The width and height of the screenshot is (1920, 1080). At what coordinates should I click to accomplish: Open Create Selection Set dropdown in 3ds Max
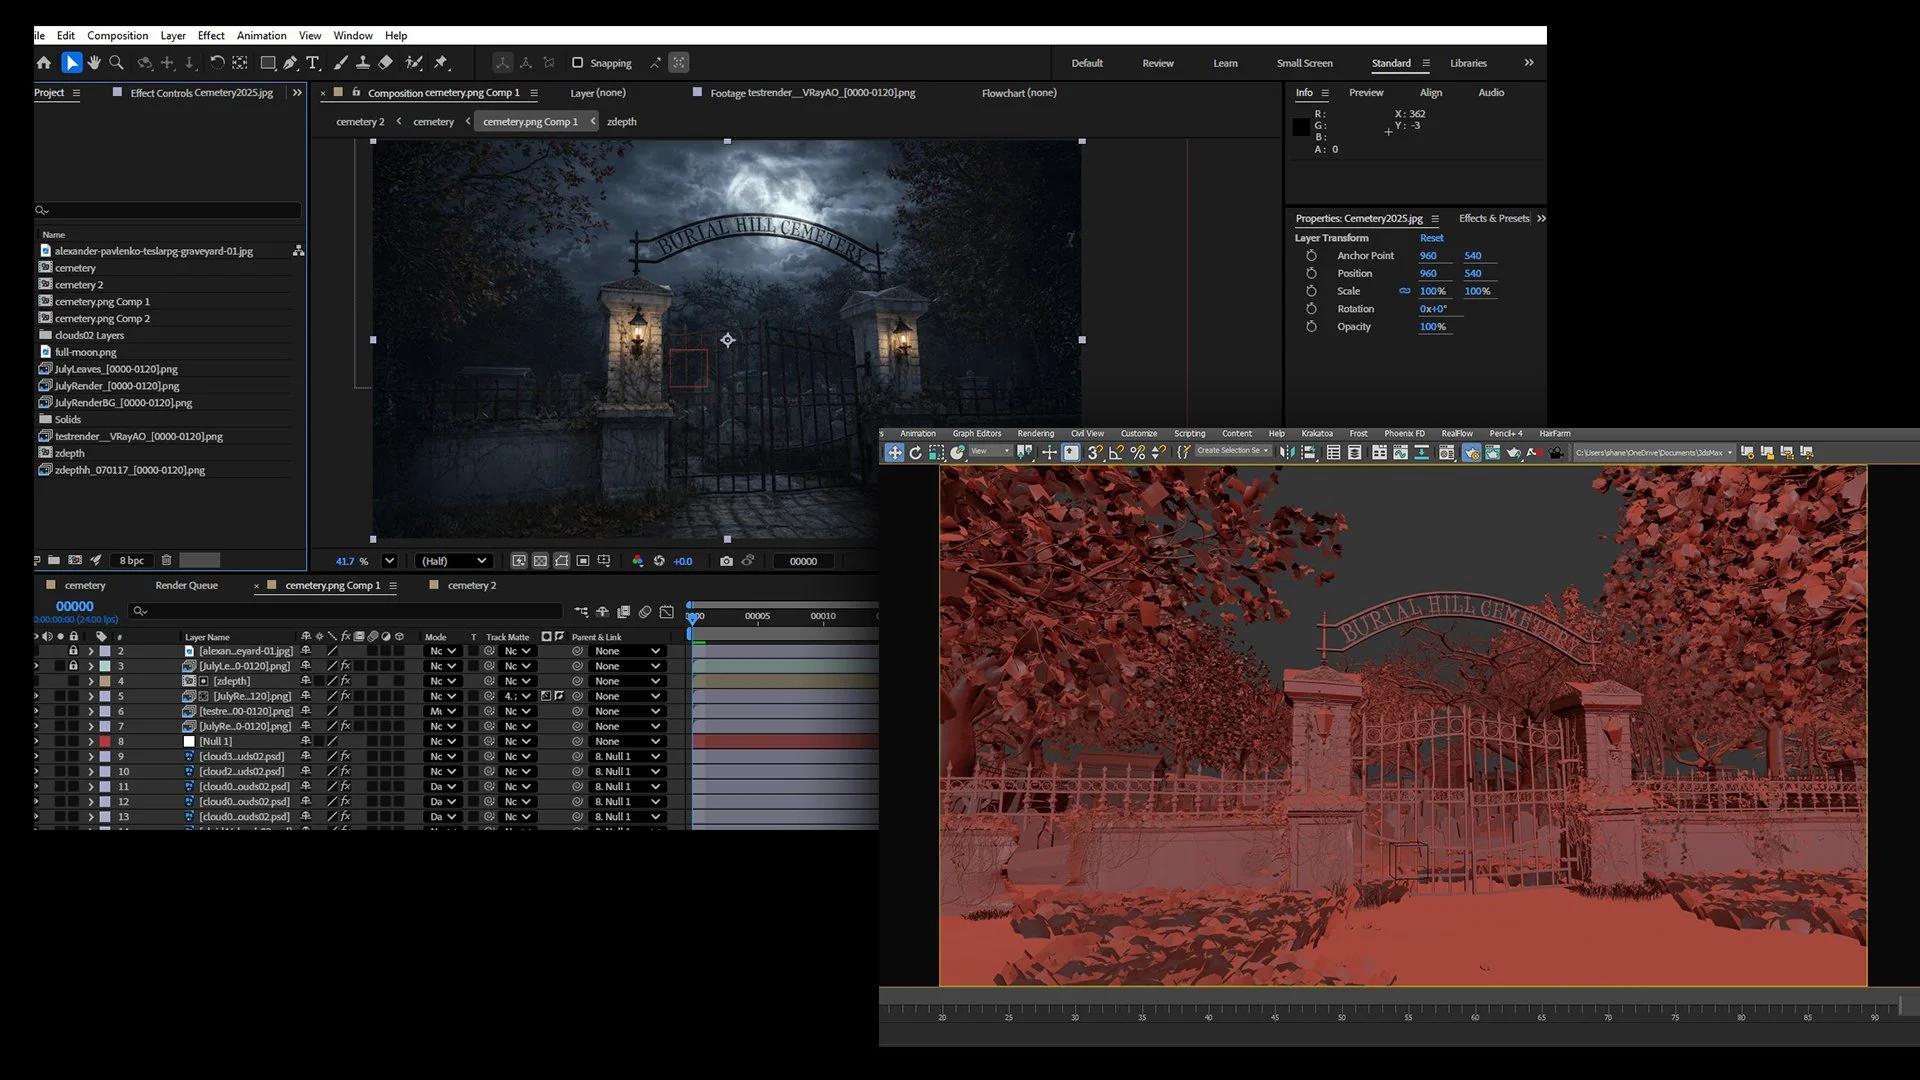[1233, 451]
